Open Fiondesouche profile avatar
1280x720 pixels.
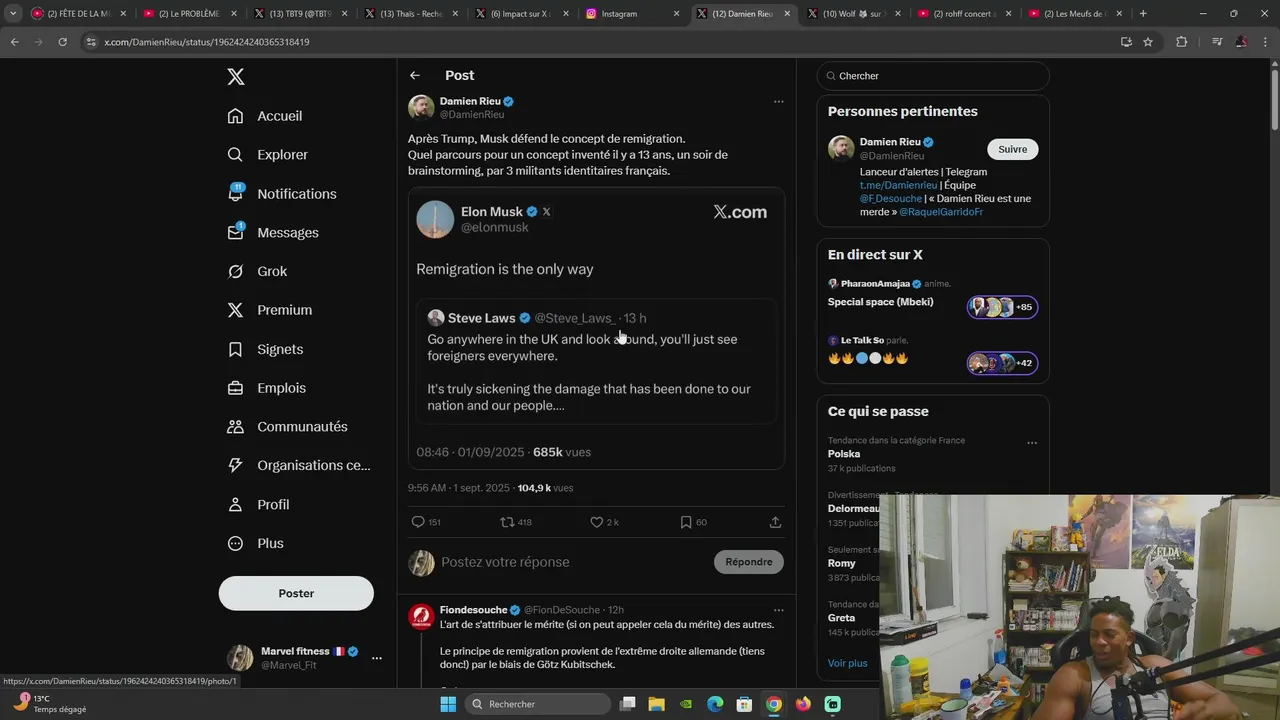click(421, 616)
